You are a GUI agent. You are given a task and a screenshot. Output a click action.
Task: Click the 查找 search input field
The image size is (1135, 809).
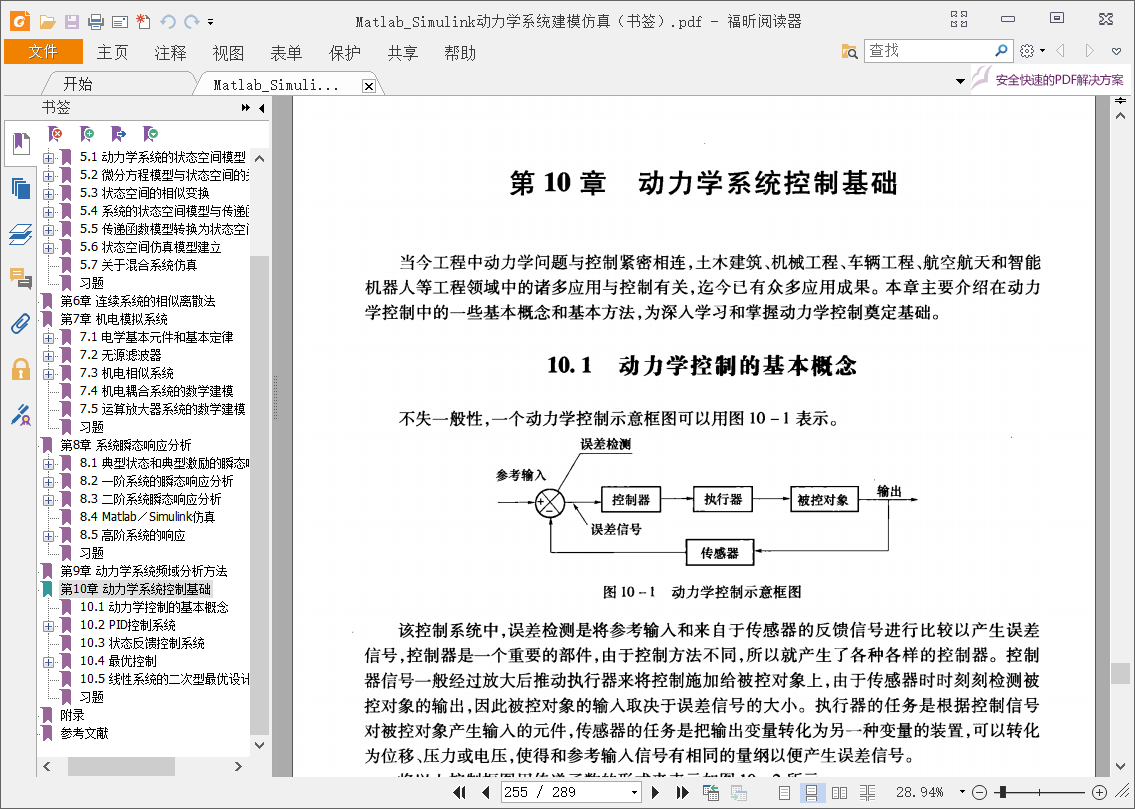(929, 51)
